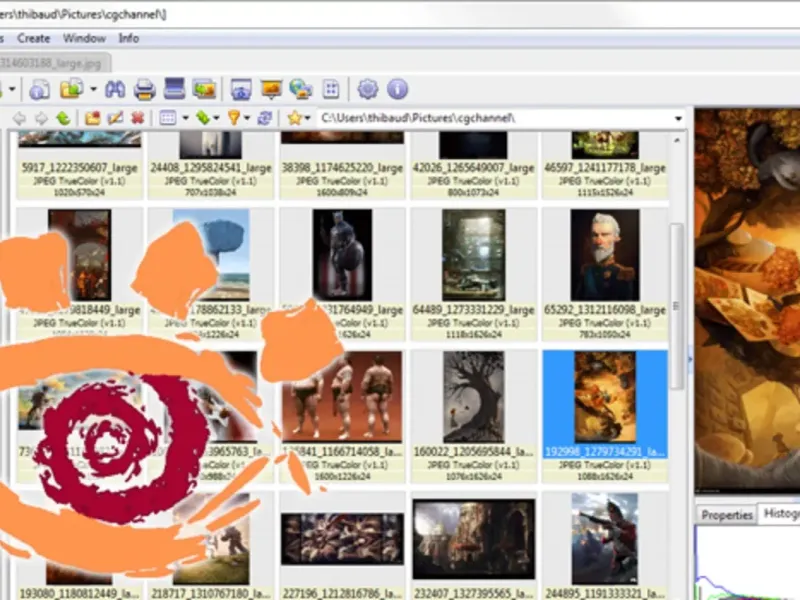Go up one folder level
Viewport: 800px width, 600px height.
(63, 118)
